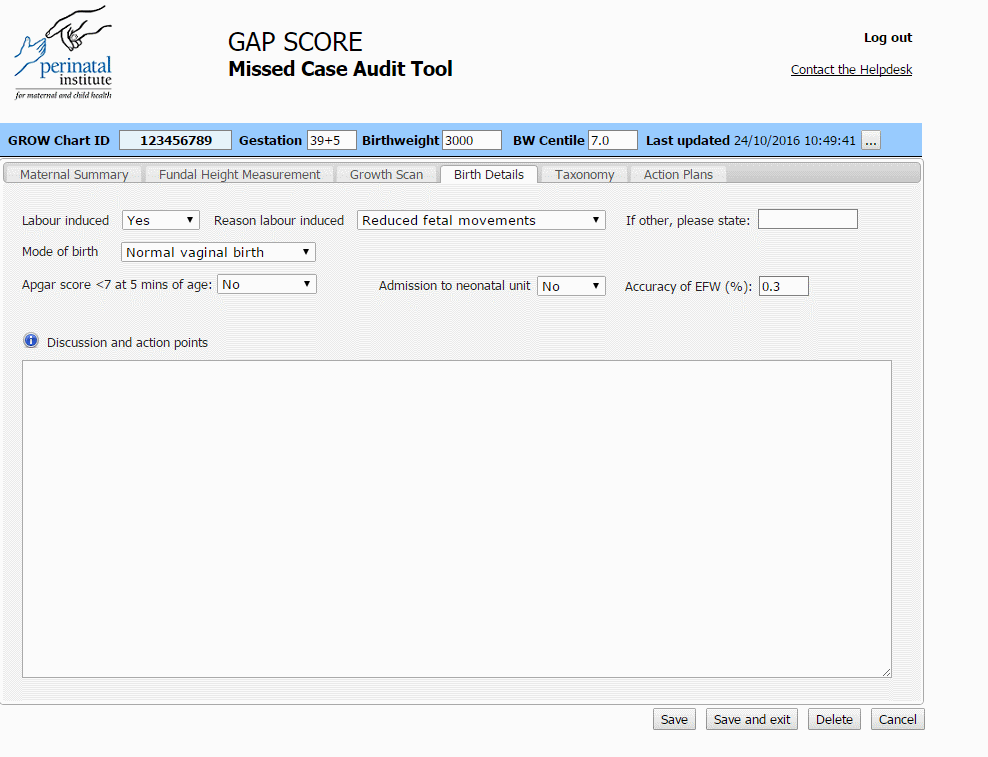Open the Admission to neonatal unit dropdown
This screenshot has width=988, height=757.
pos(571,285)
